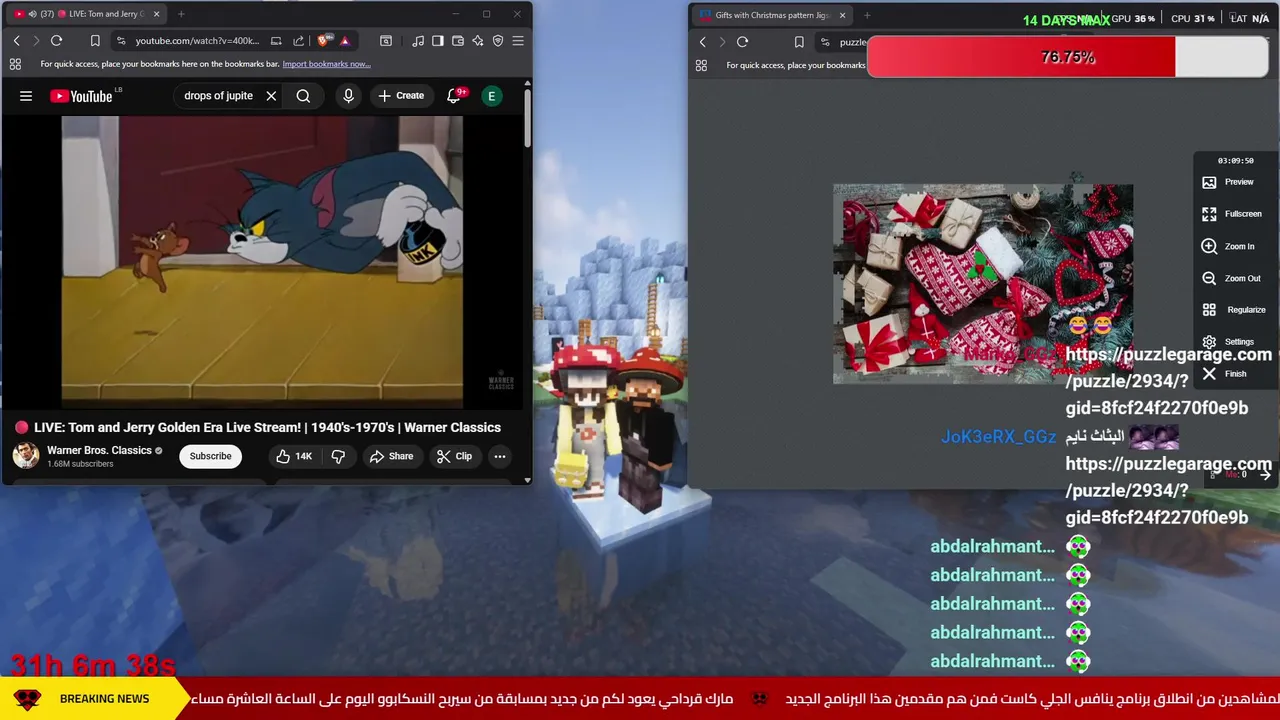The width and height of the screenshot is (1280, 720).
Task: Subscribe to Warner Bros. Classics
Action: pyautogui.click(x=211, y=456)
